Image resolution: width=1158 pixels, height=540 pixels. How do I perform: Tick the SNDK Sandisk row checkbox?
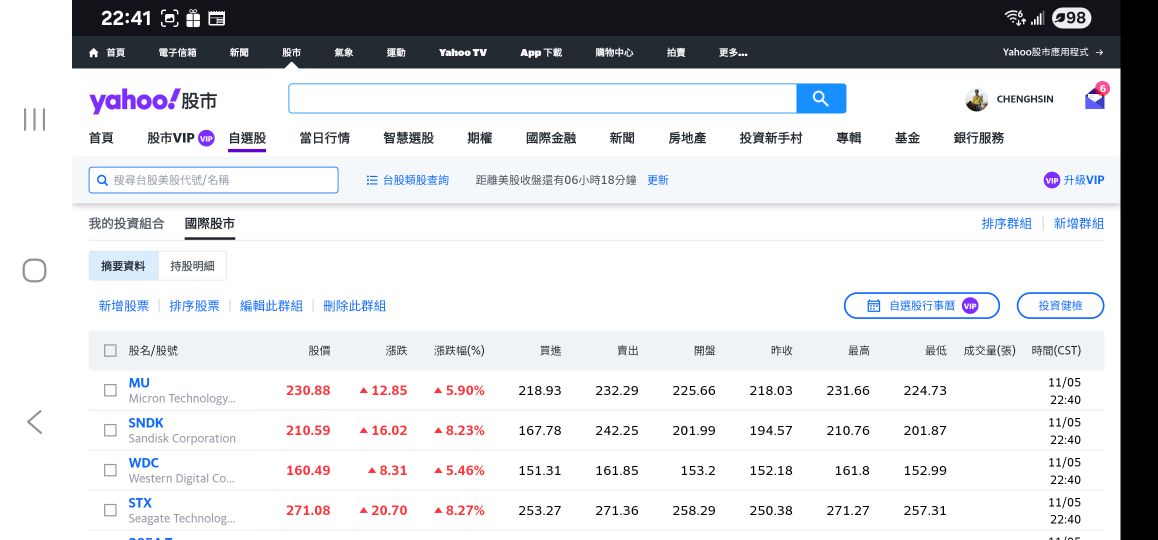pos(111,430)
